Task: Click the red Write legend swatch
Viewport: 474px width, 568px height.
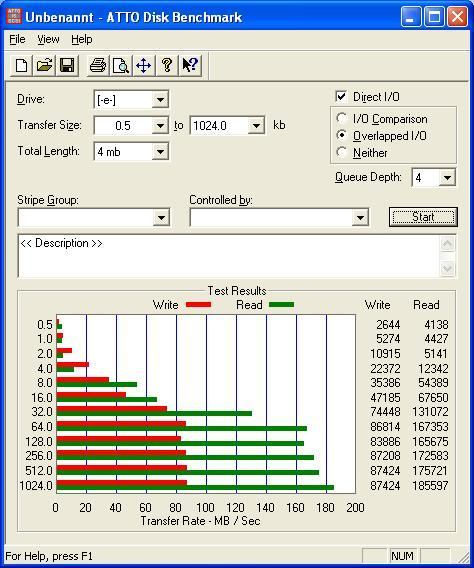Action: tap(198, 305)
